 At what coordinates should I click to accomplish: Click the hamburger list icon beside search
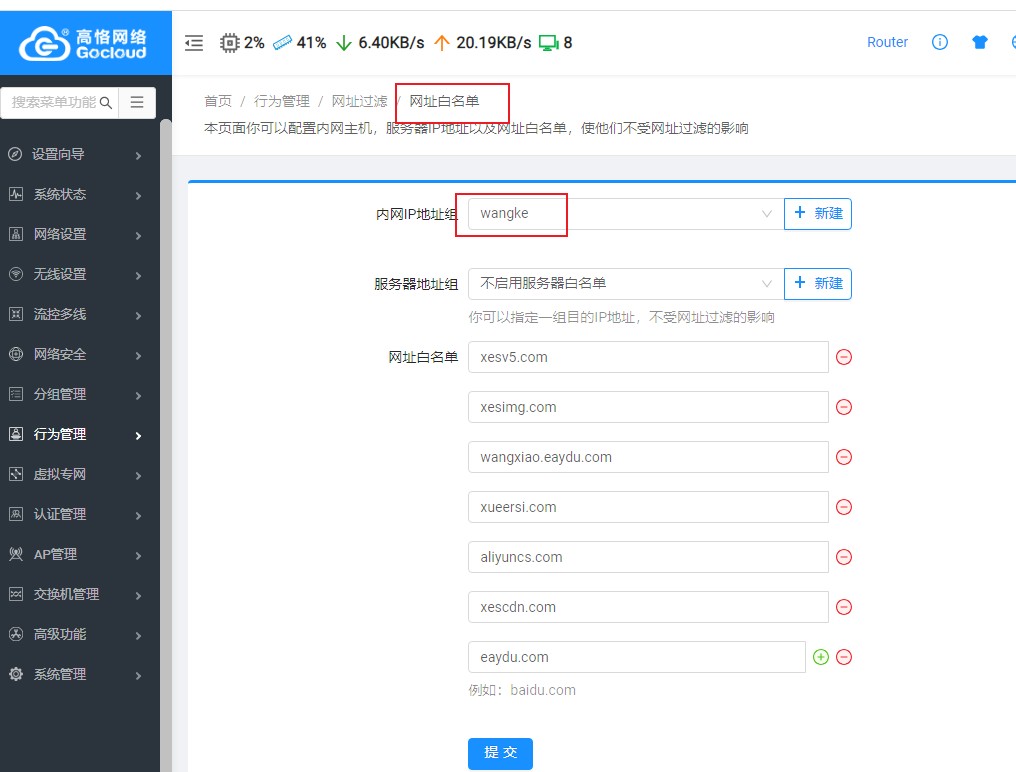(137, 102)
